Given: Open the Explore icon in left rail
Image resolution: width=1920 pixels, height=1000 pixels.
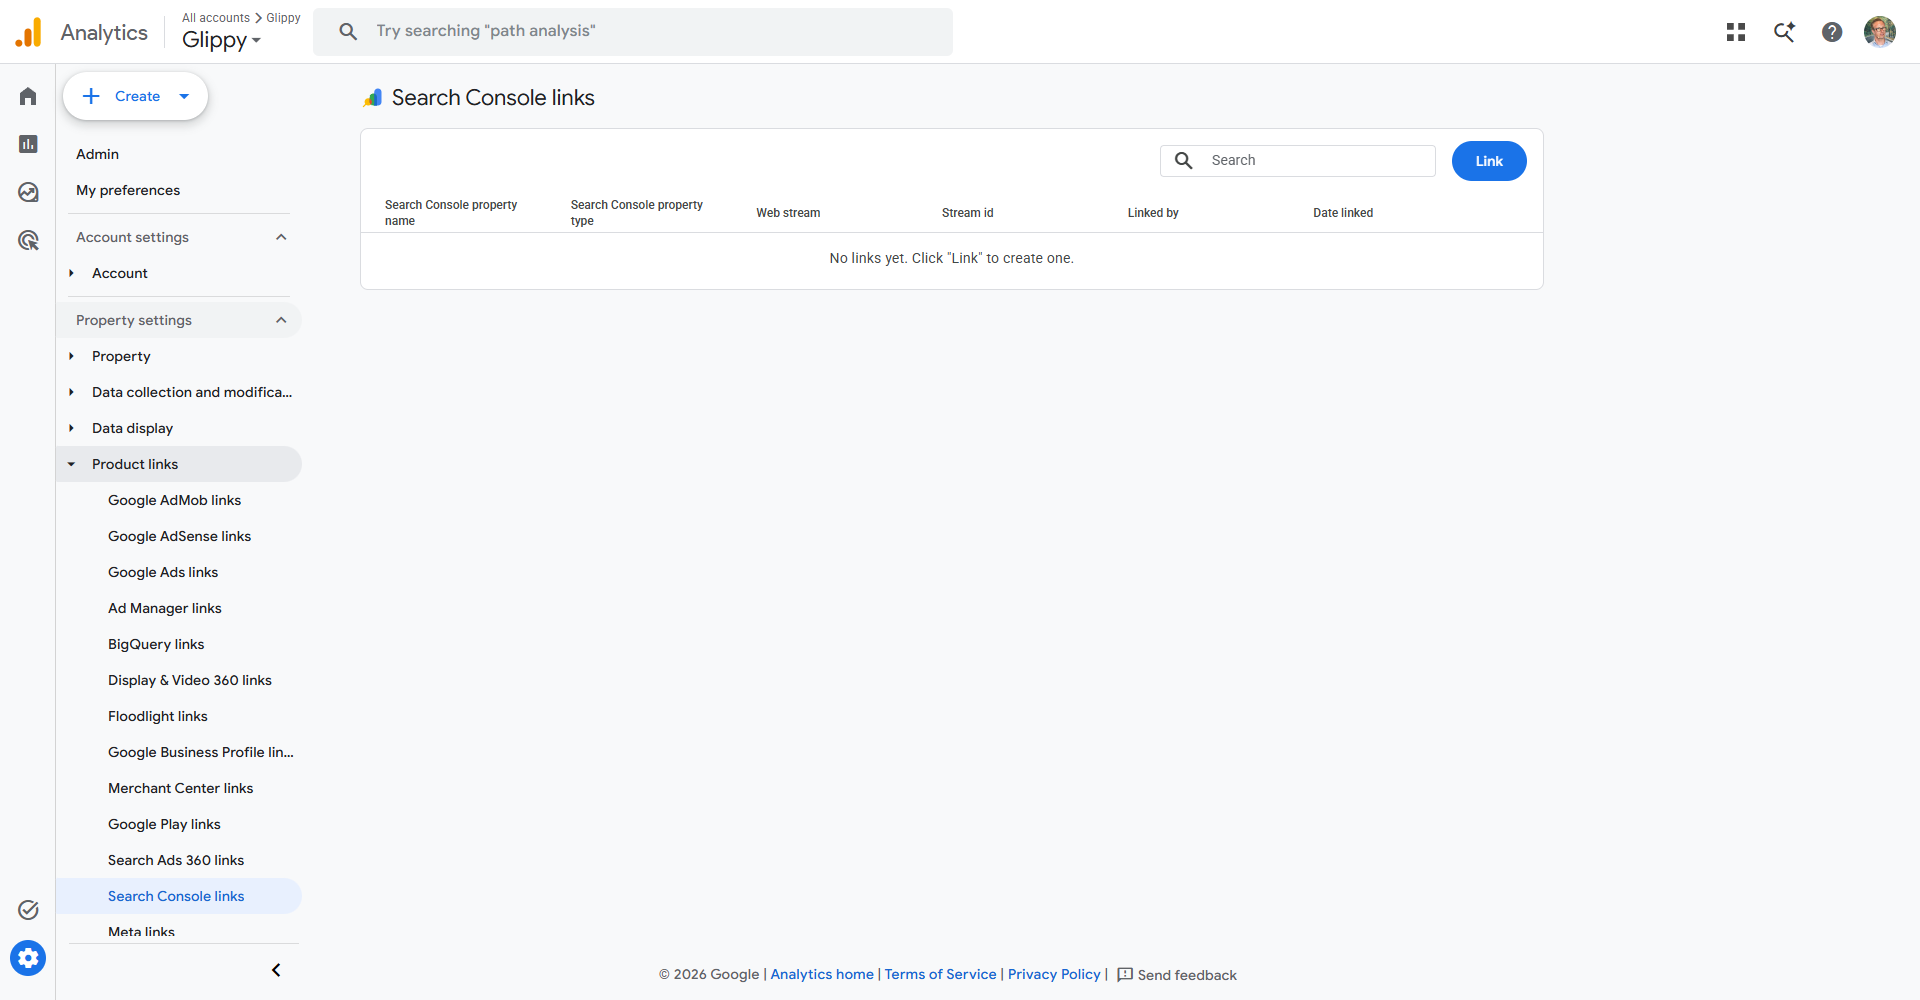Looking at the screenshot, I should [28, 192].
